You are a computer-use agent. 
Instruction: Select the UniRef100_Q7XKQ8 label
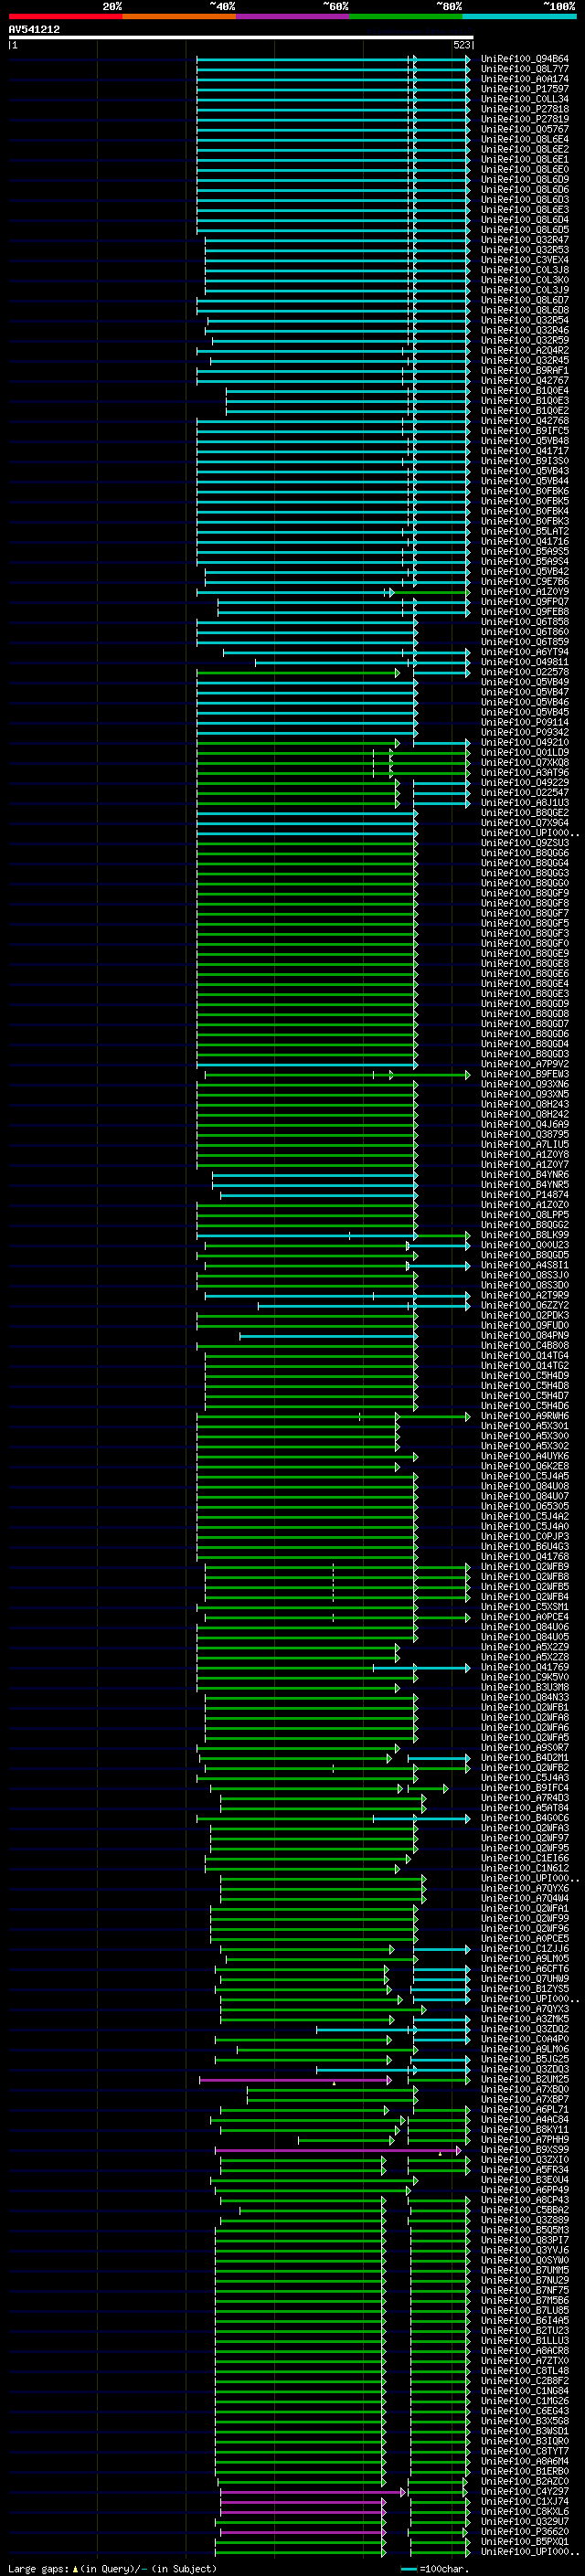(x=525, y=763)
